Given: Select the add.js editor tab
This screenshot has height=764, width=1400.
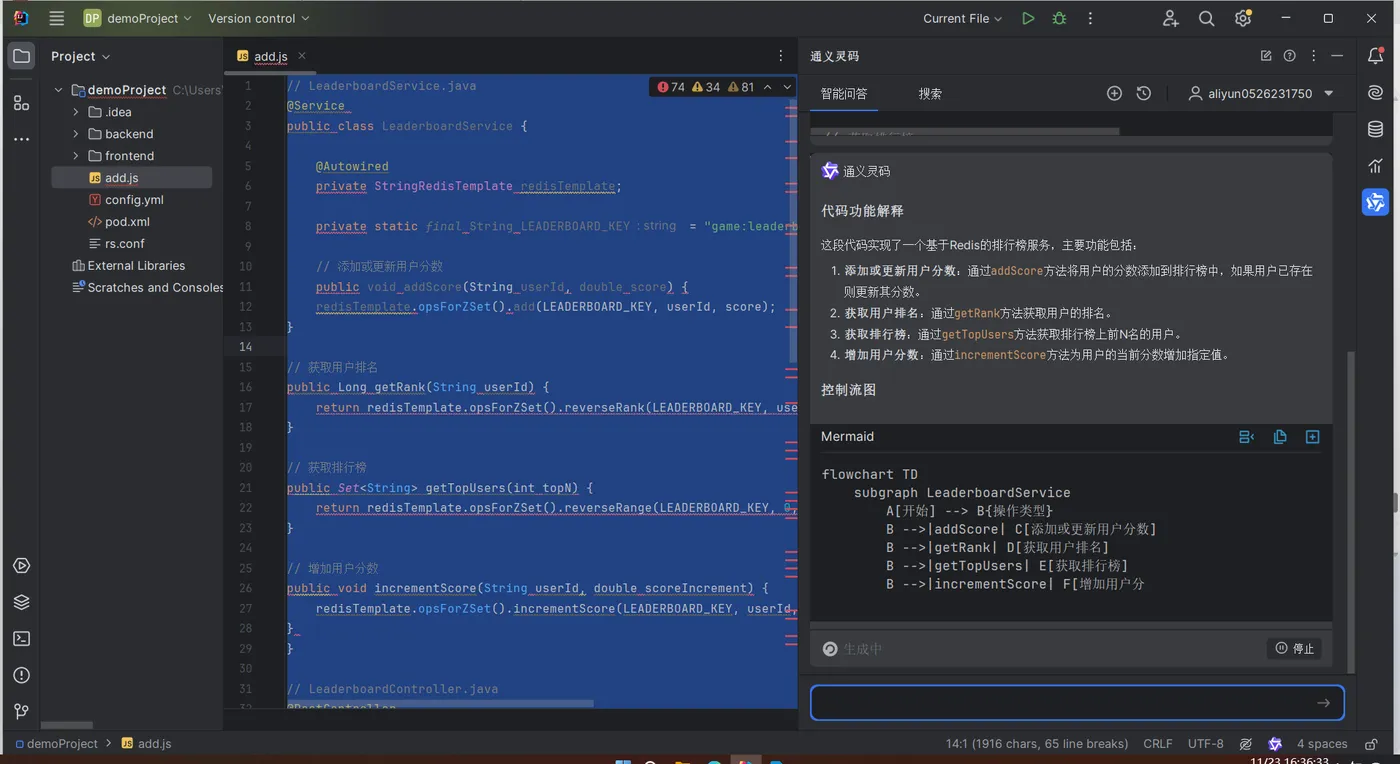Looking at the screenshot, I should (271, 57).
